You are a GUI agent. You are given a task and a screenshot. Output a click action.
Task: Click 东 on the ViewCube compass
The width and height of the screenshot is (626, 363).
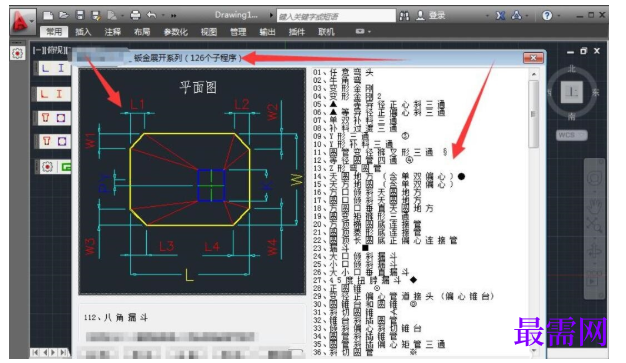tap(596, 93)
